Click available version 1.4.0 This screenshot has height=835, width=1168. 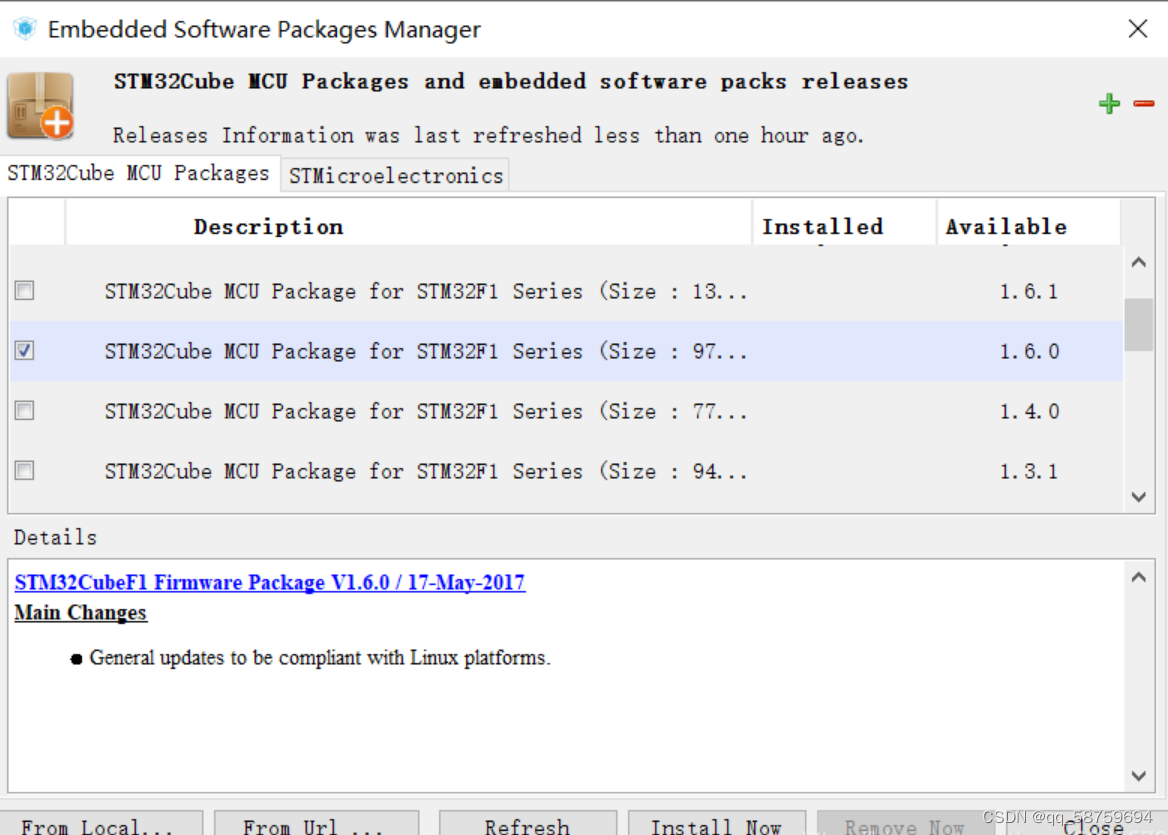1029,411
